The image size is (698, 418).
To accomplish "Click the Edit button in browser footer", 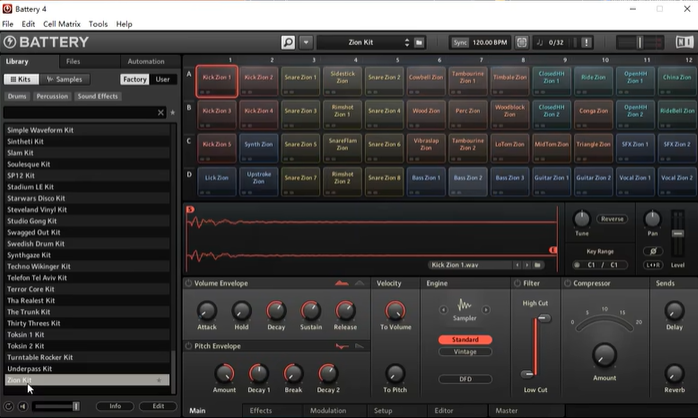I will pyautogui.click(x=158, y=406).
